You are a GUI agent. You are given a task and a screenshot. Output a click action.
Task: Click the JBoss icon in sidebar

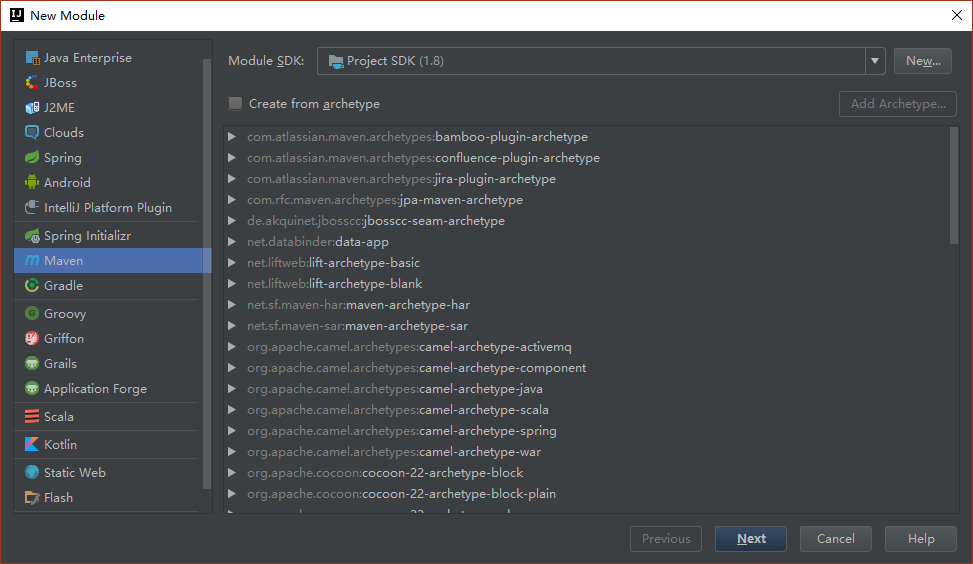pos(32,83)
